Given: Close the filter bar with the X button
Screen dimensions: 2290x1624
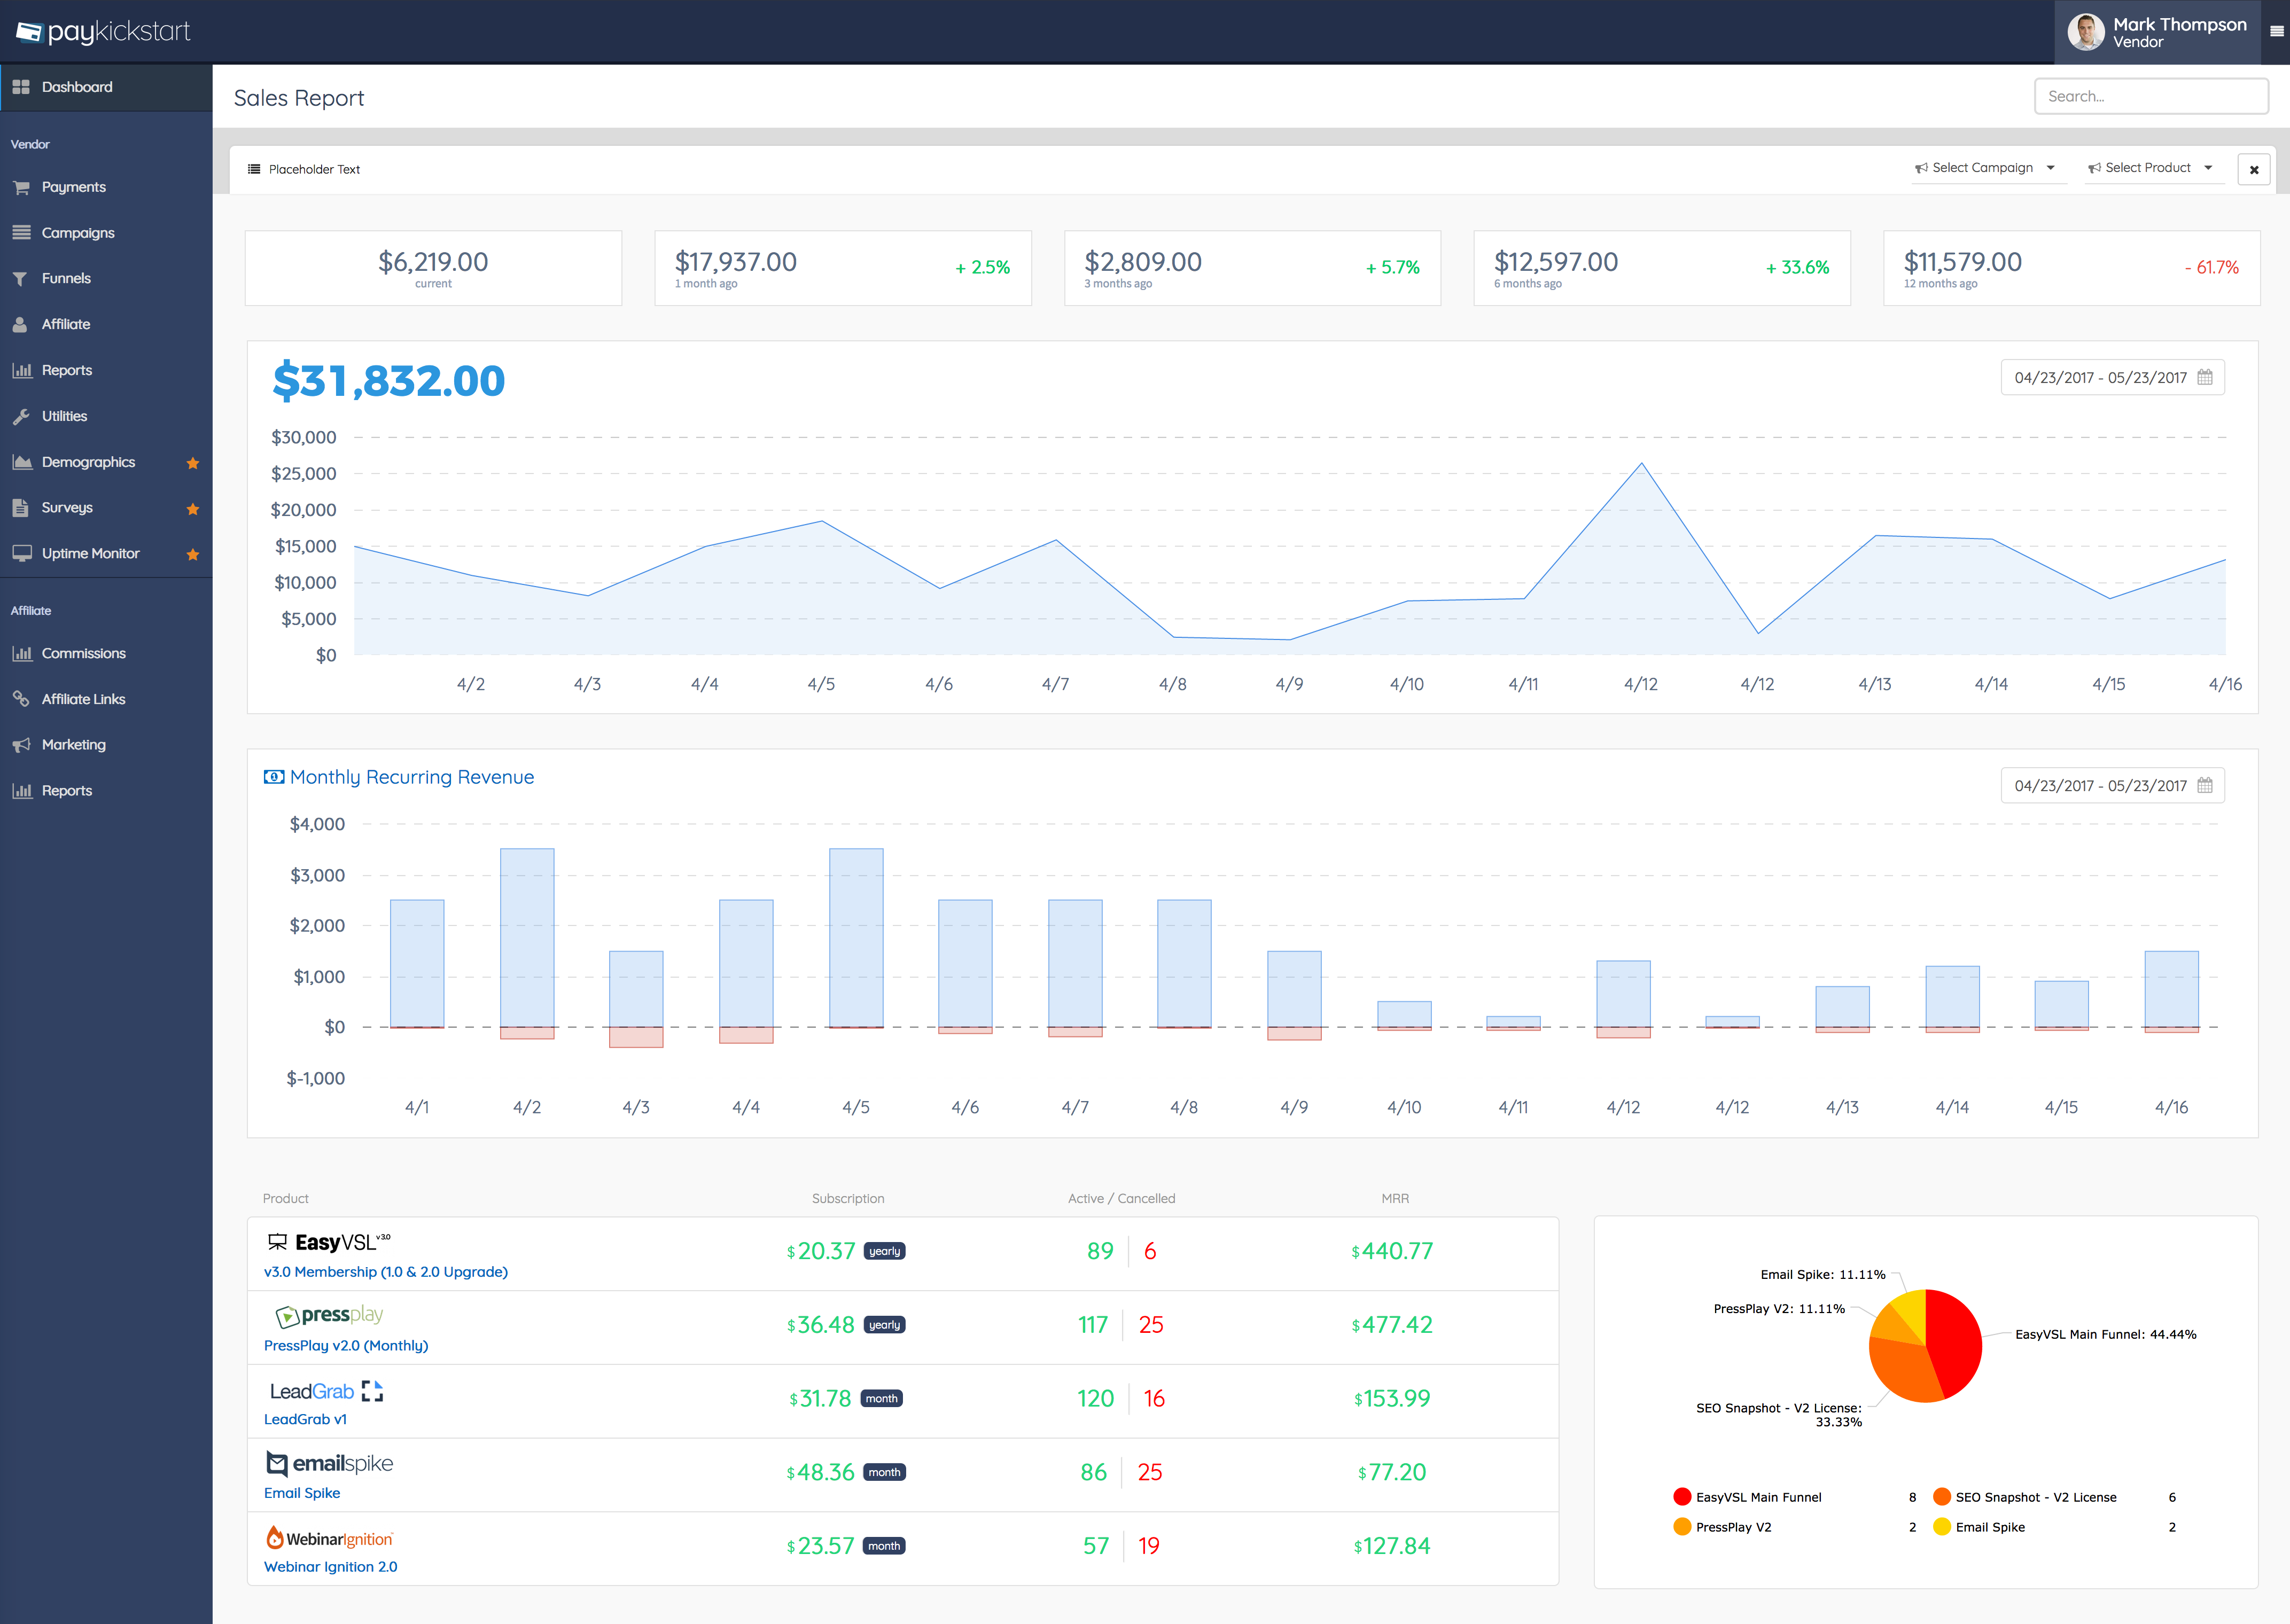Looking at the screenshot, I should (2254, 170).
